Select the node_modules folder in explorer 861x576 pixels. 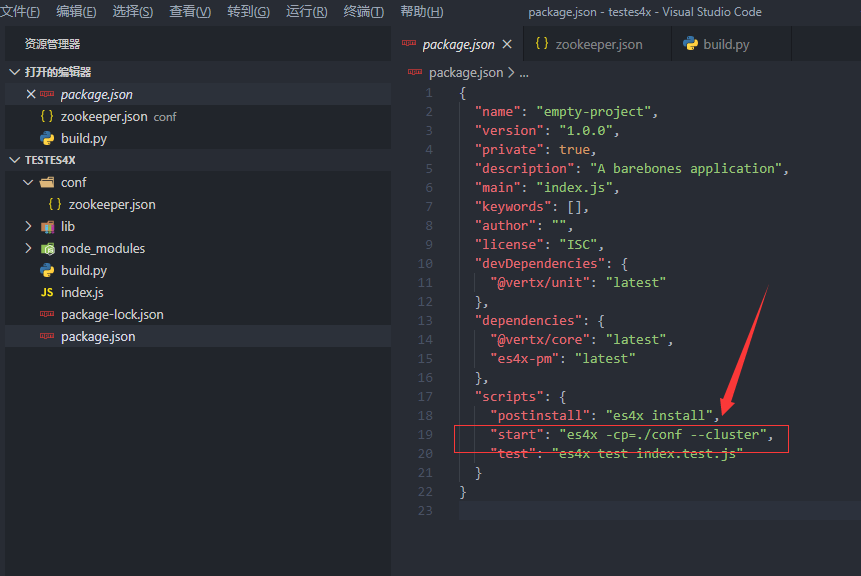click(198, 248)
